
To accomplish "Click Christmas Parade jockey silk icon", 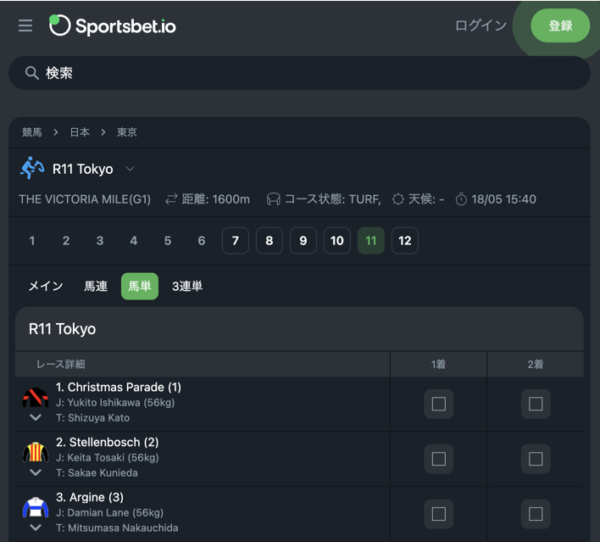I will (35, 397).
